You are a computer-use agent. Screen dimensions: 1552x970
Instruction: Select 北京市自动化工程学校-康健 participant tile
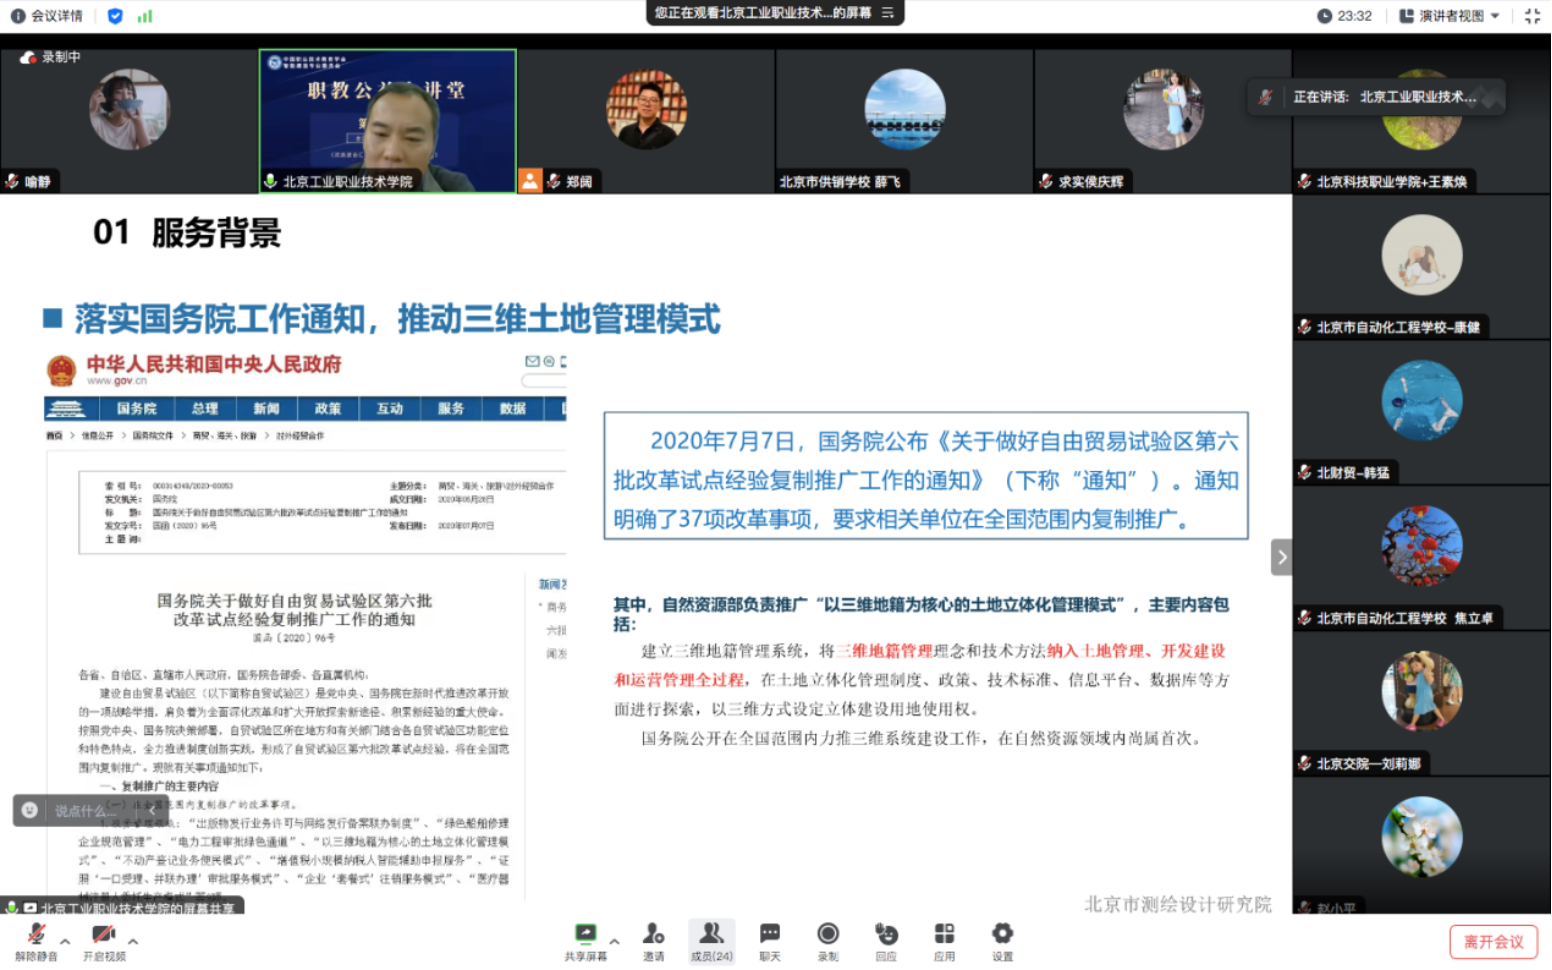tap(1422, 266)
